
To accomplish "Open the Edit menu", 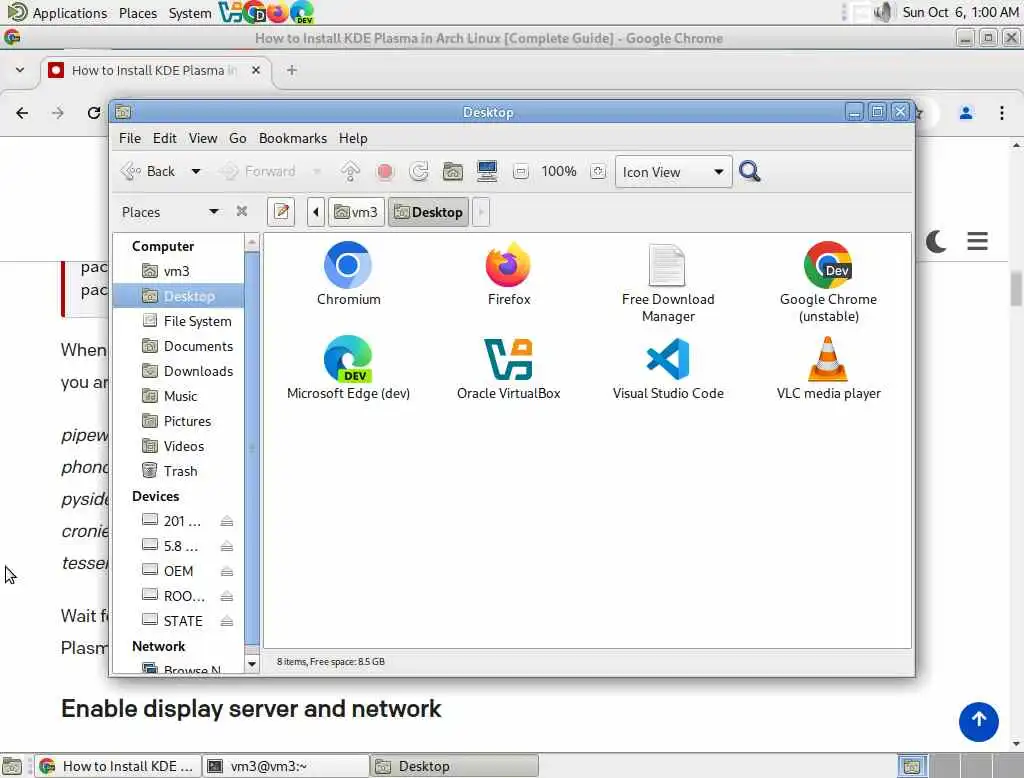I will [x=165, y=138].
